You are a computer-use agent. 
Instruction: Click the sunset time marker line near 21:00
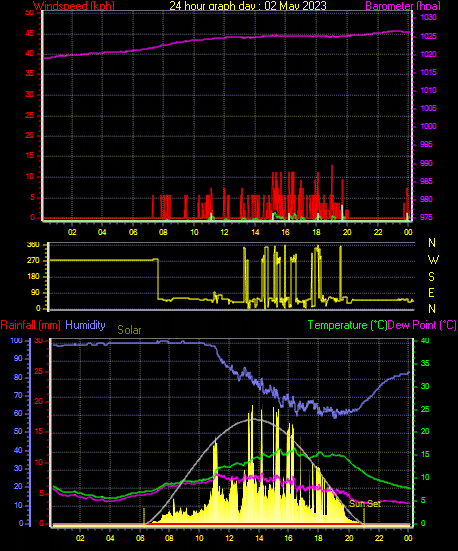coord(364,517)
